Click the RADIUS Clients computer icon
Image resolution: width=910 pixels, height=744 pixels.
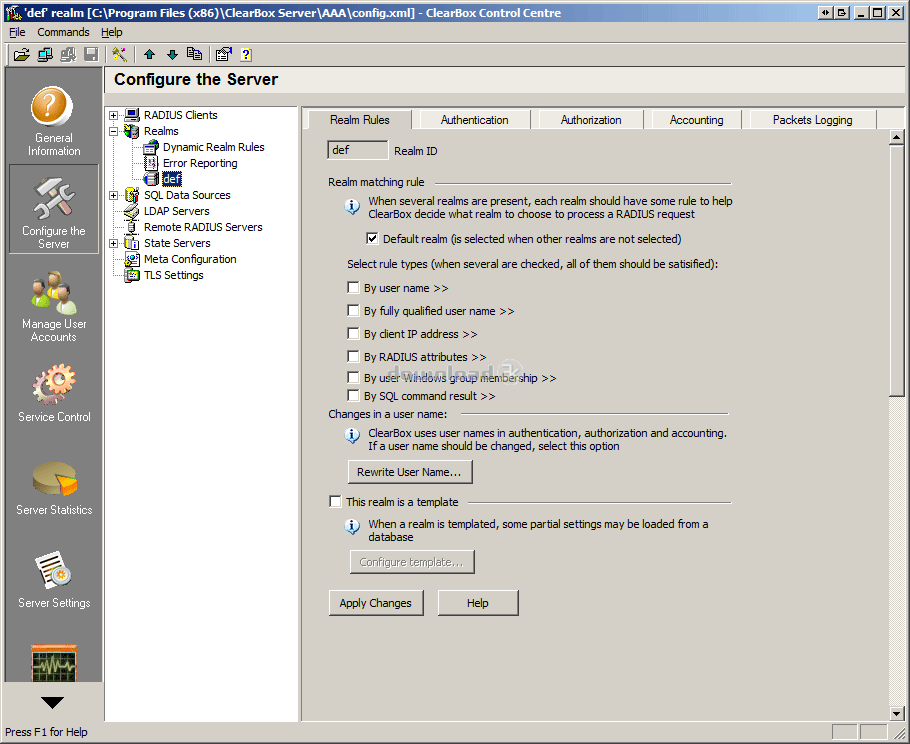[x=132, y=115]
